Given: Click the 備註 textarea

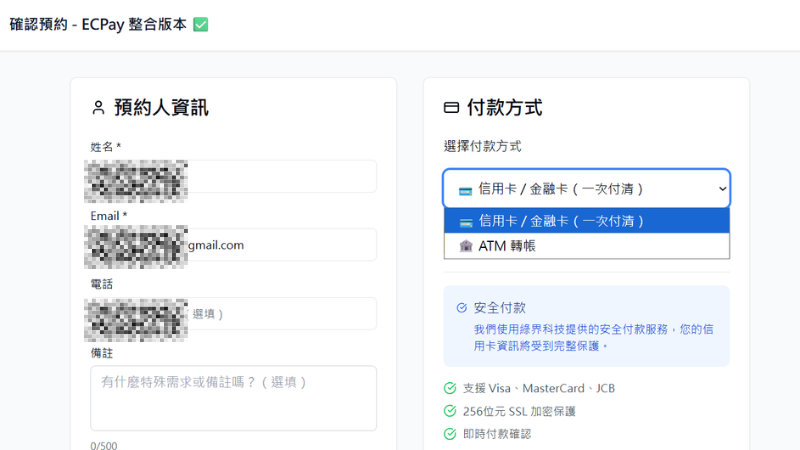Looking at the screenshot, I should [x=234, y=398].
